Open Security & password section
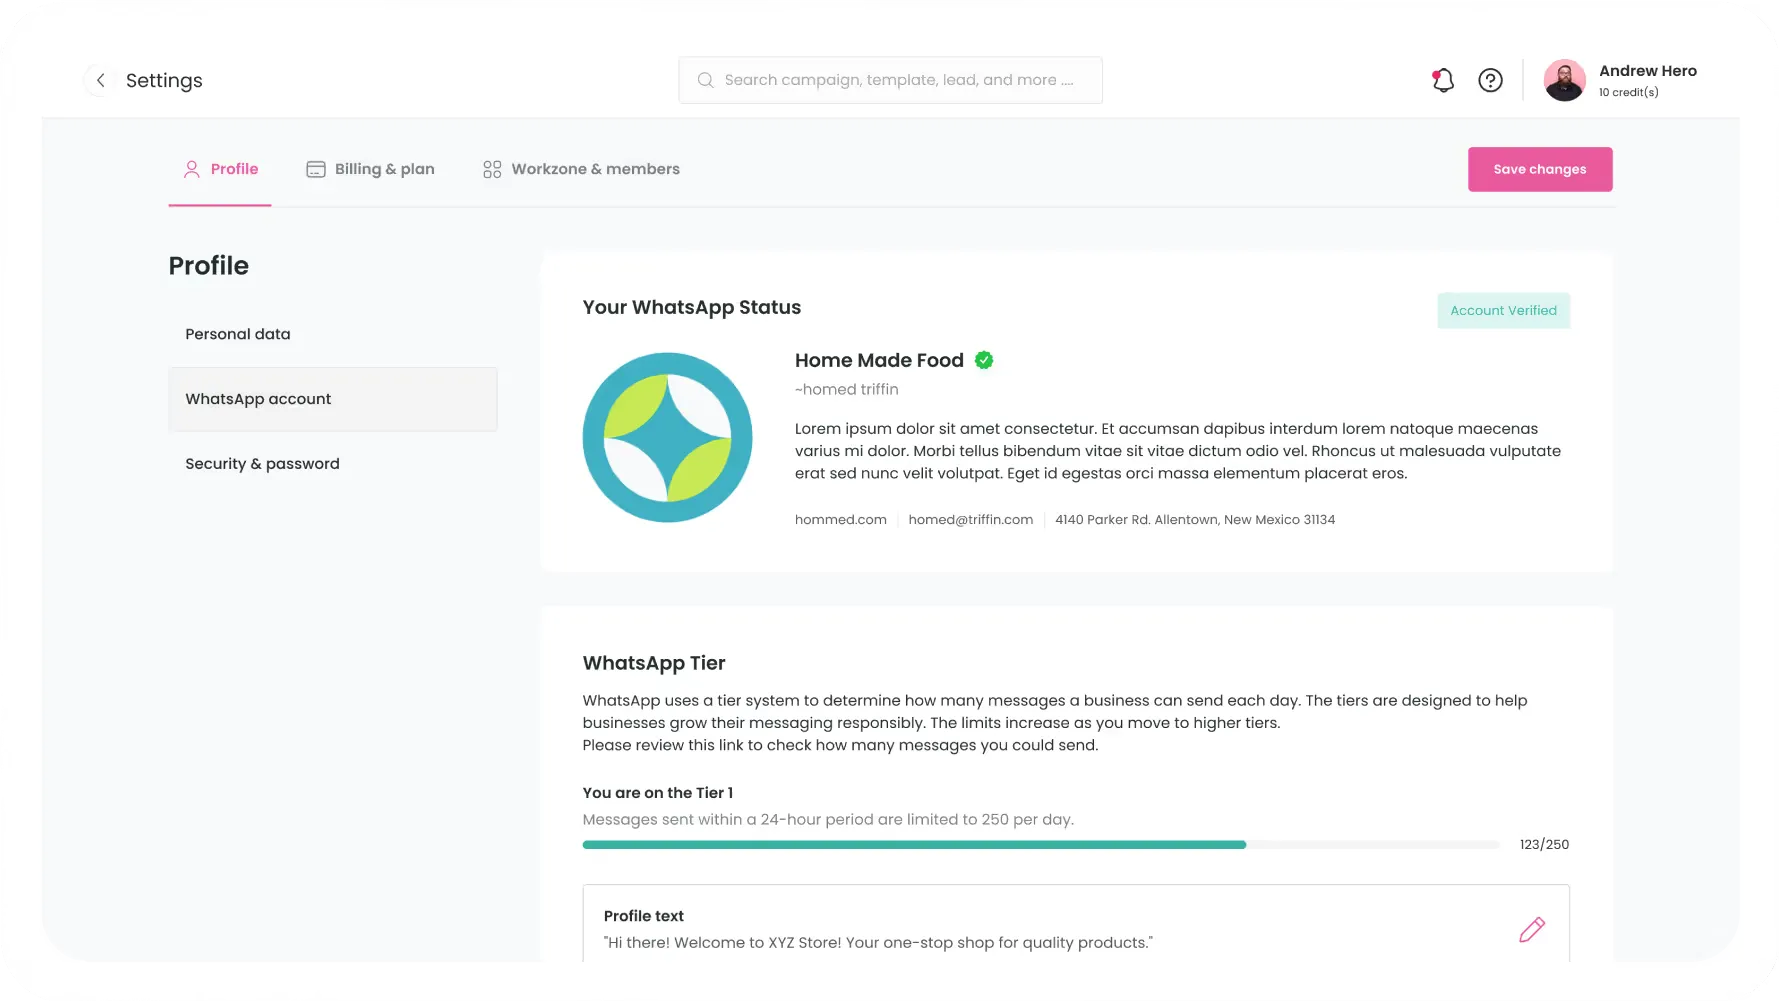The height and width of the screenshot is (1001, 1779). 262,464
